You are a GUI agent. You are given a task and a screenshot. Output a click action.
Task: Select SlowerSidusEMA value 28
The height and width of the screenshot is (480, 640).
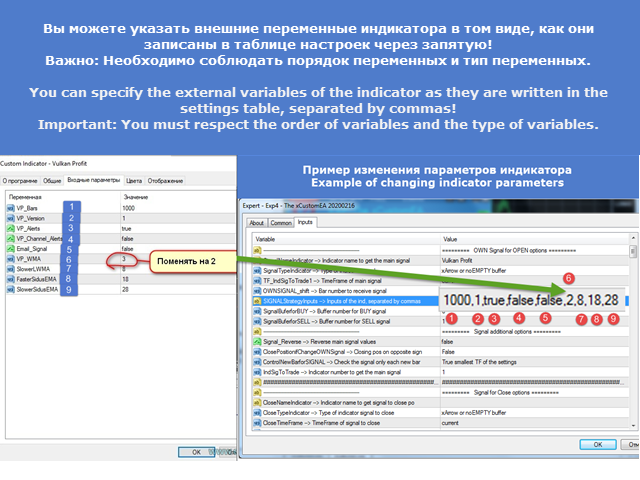click(125, 290)
